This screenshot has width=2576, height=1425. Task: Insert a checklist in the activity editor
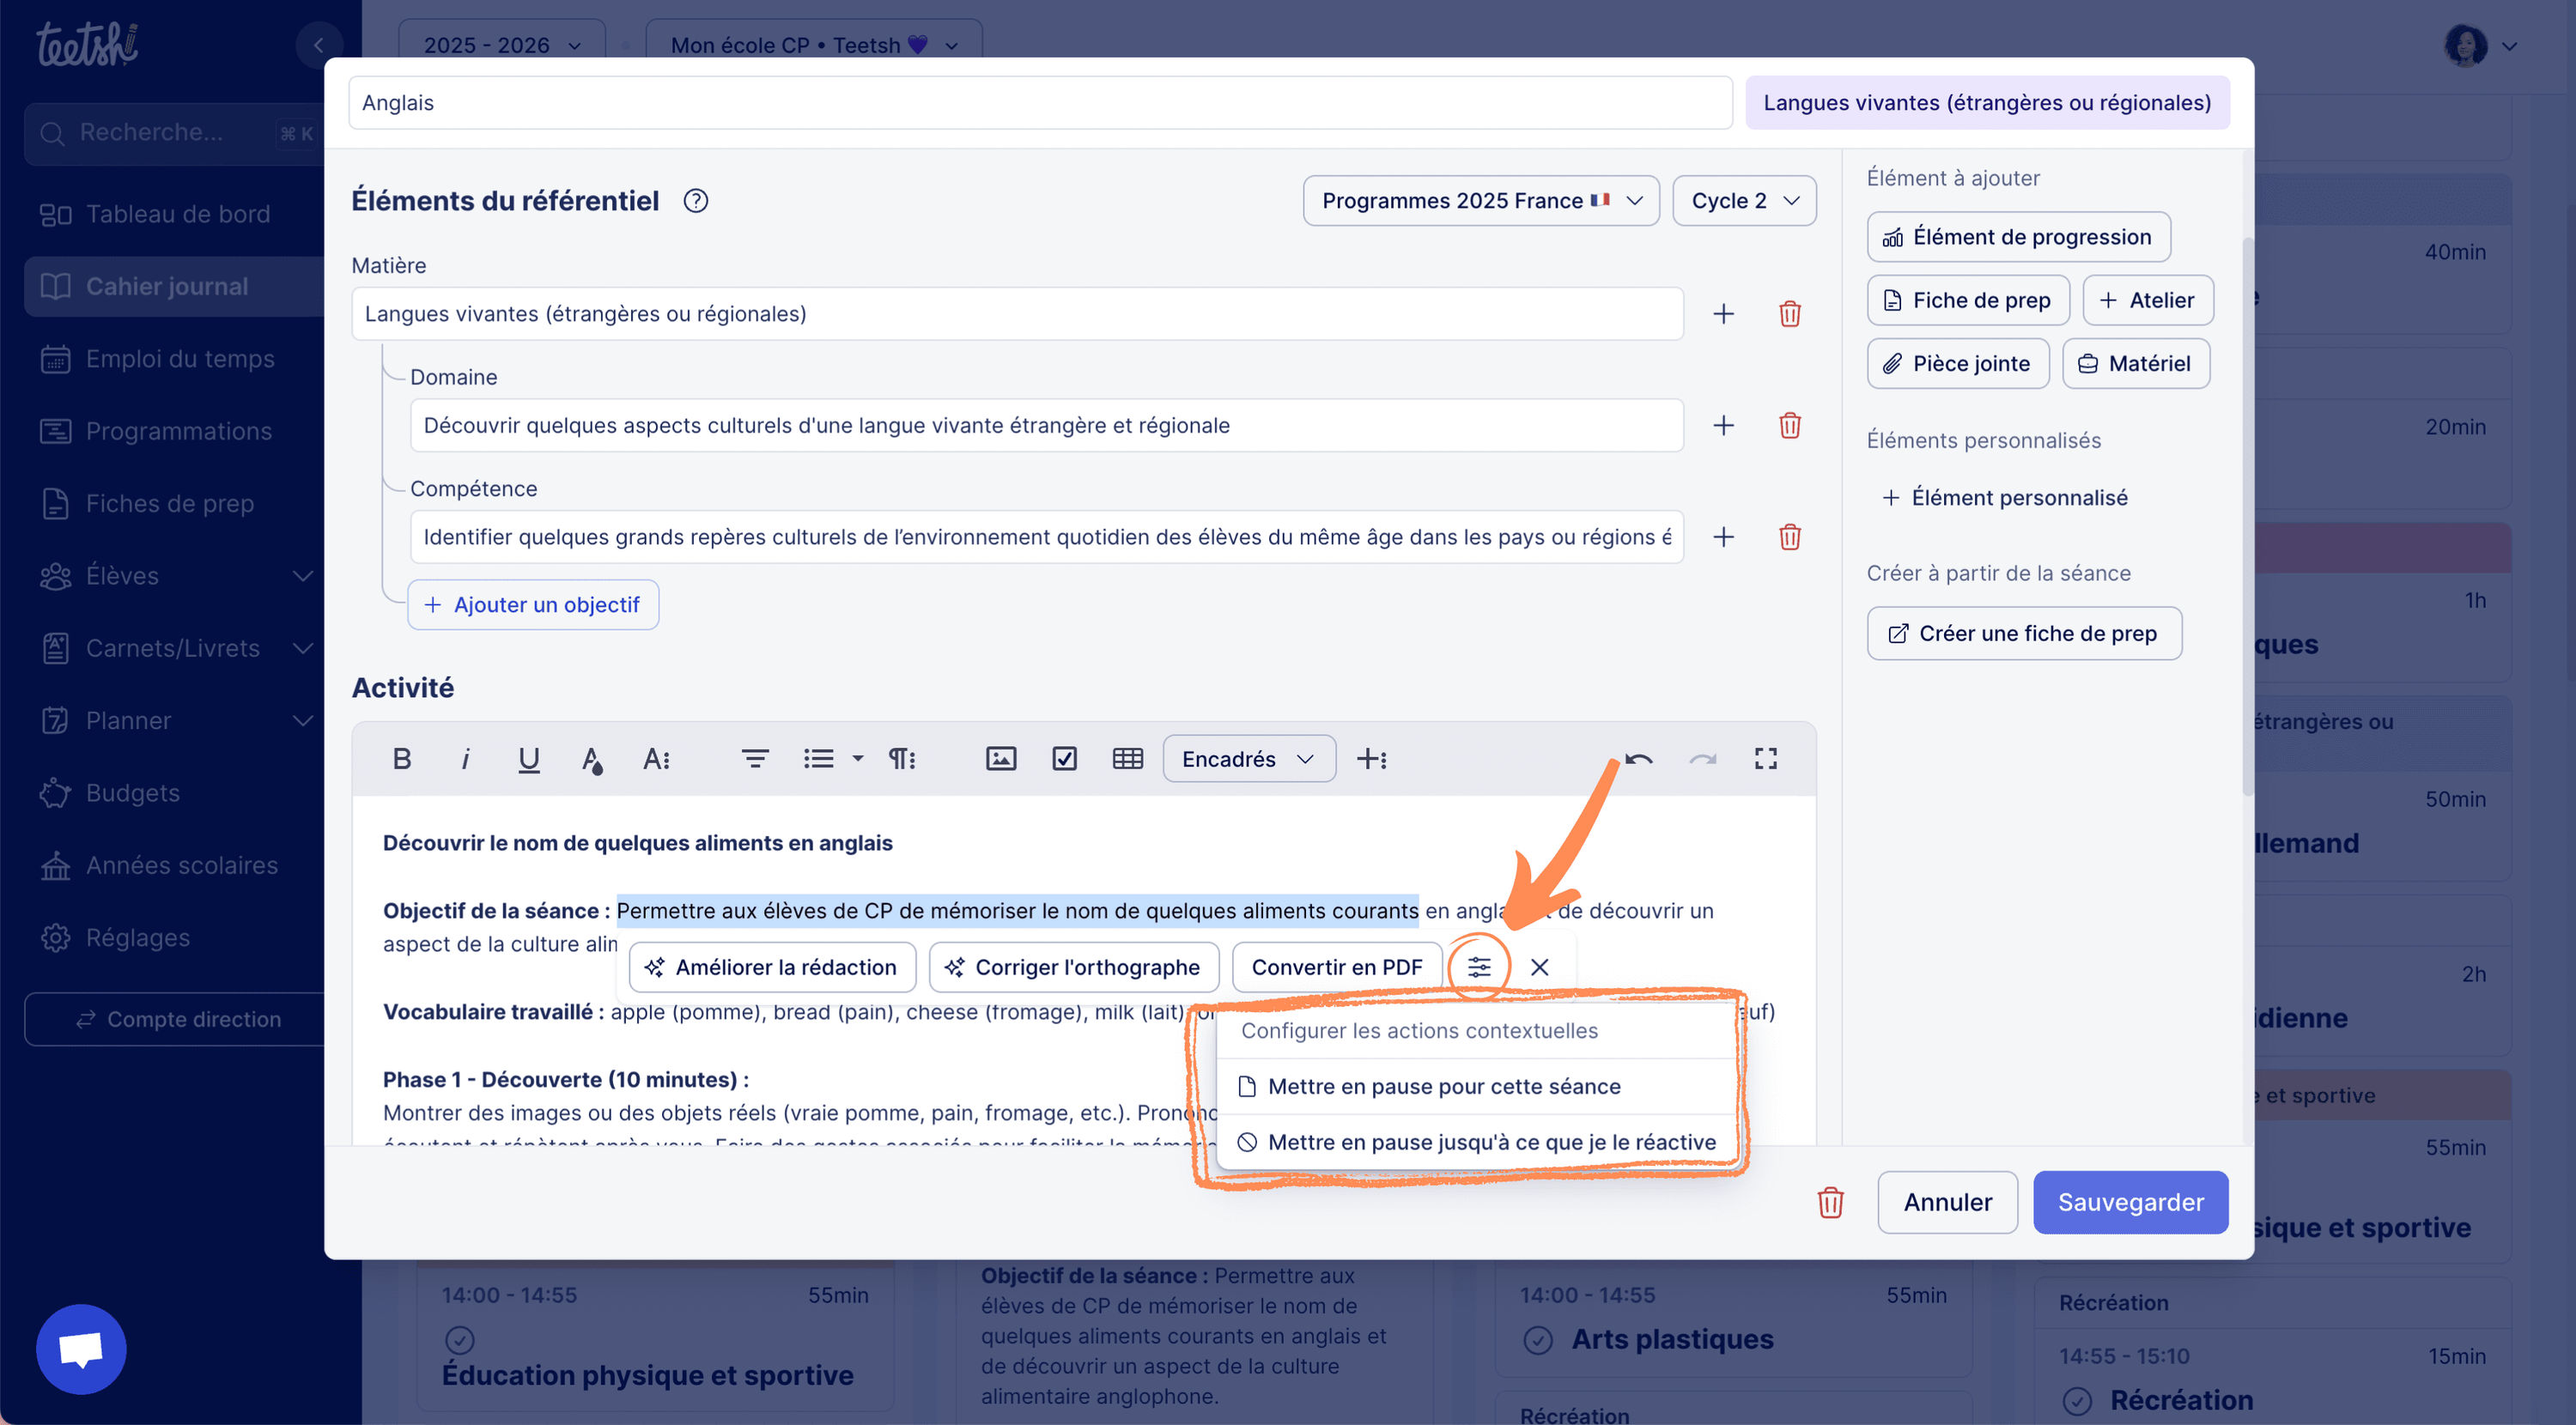pyautogui.click(x=1064, y=758)
